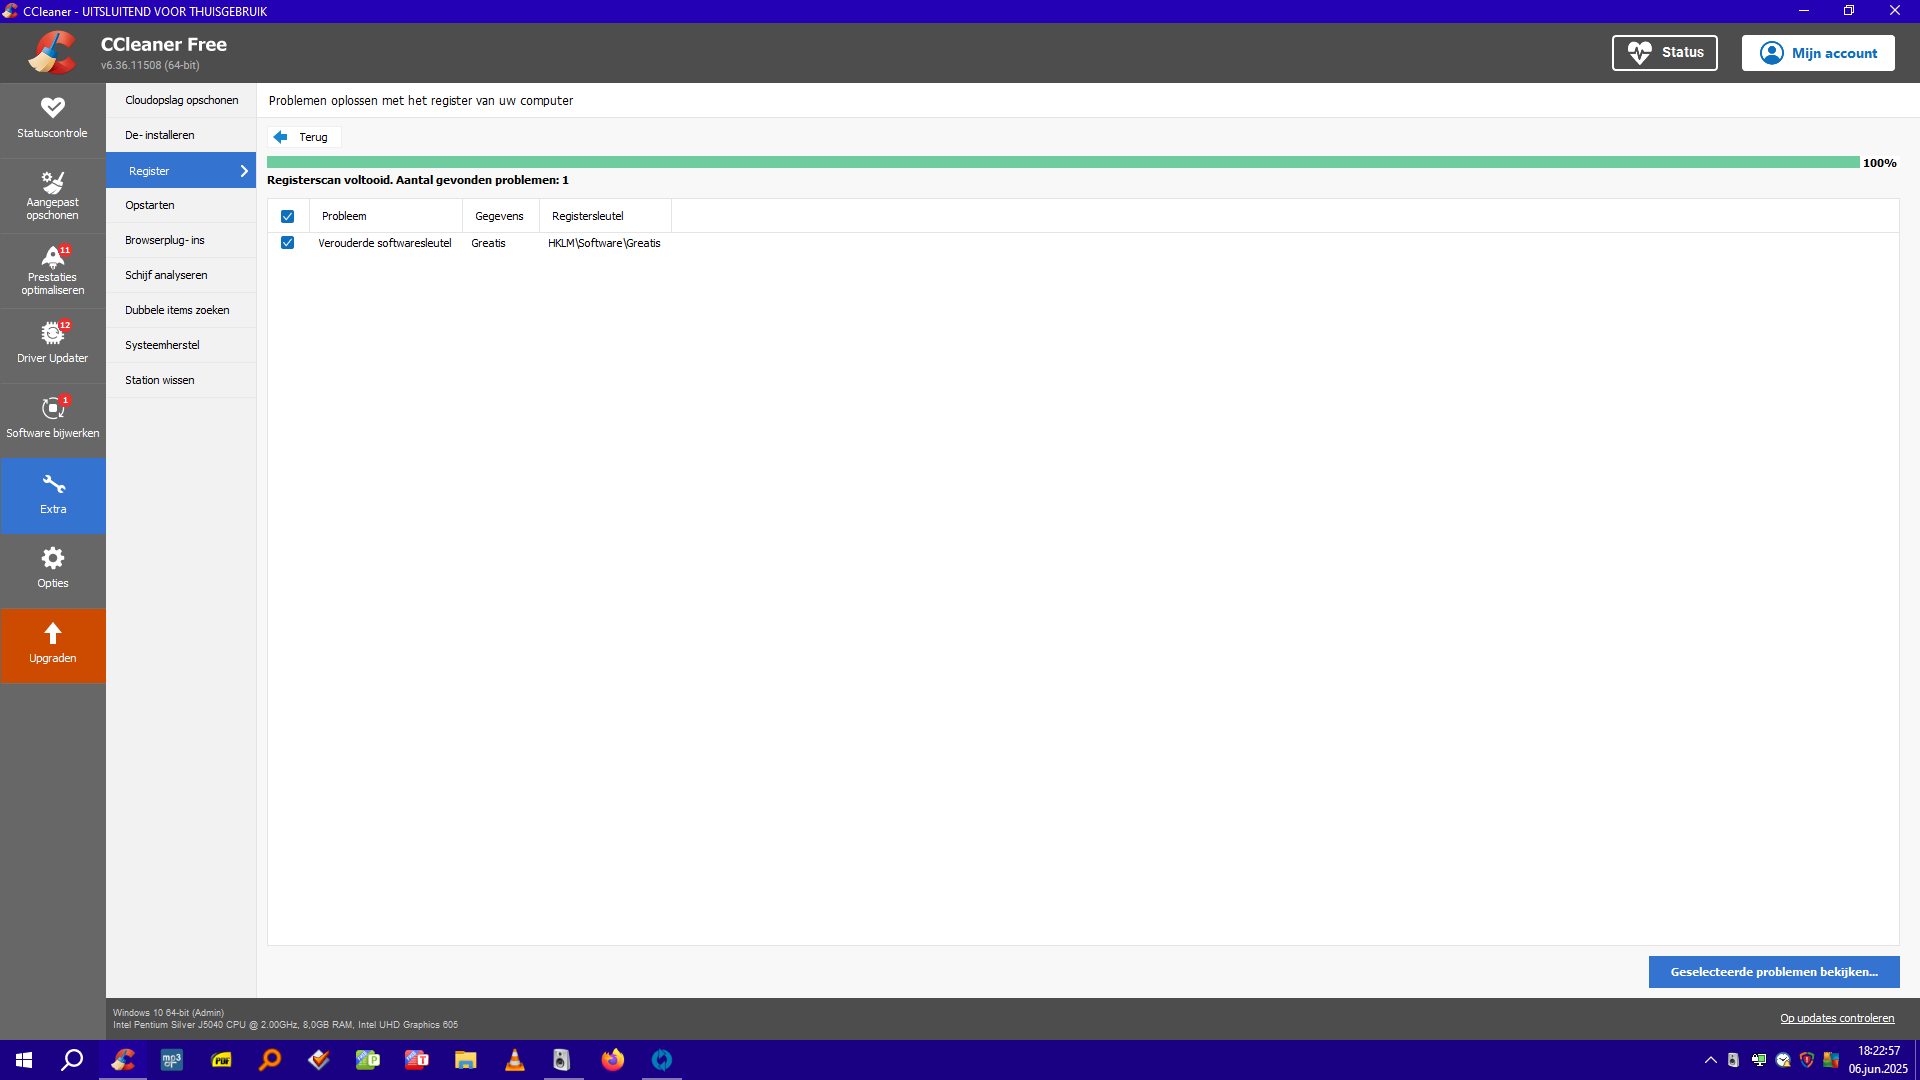The image size is (1920, 1080).
Task: Open the taskbar clock and date
Action: (1878, 1060)
